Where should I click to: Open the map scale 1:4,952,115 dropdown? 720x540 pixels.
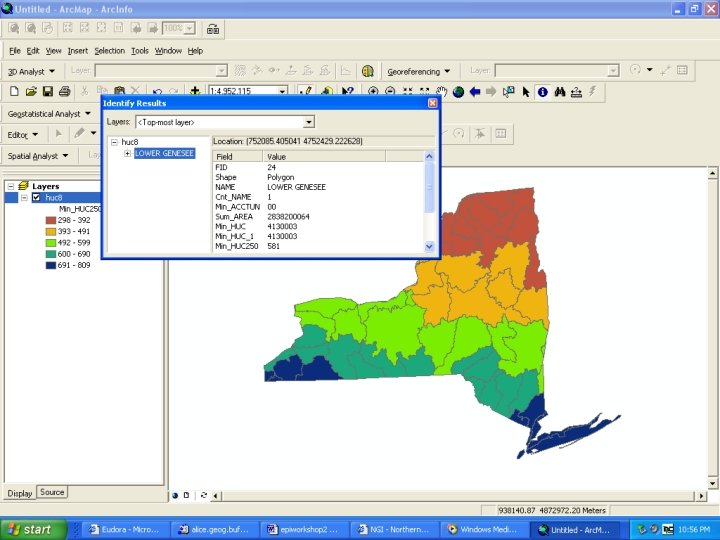pos(282,91)
